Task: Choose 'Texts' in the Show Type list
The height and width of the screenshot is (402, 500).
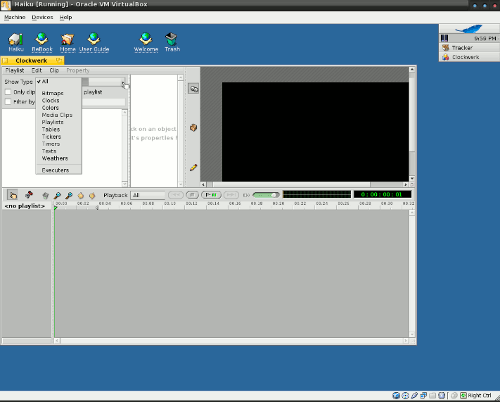Action: pos(58,151)
